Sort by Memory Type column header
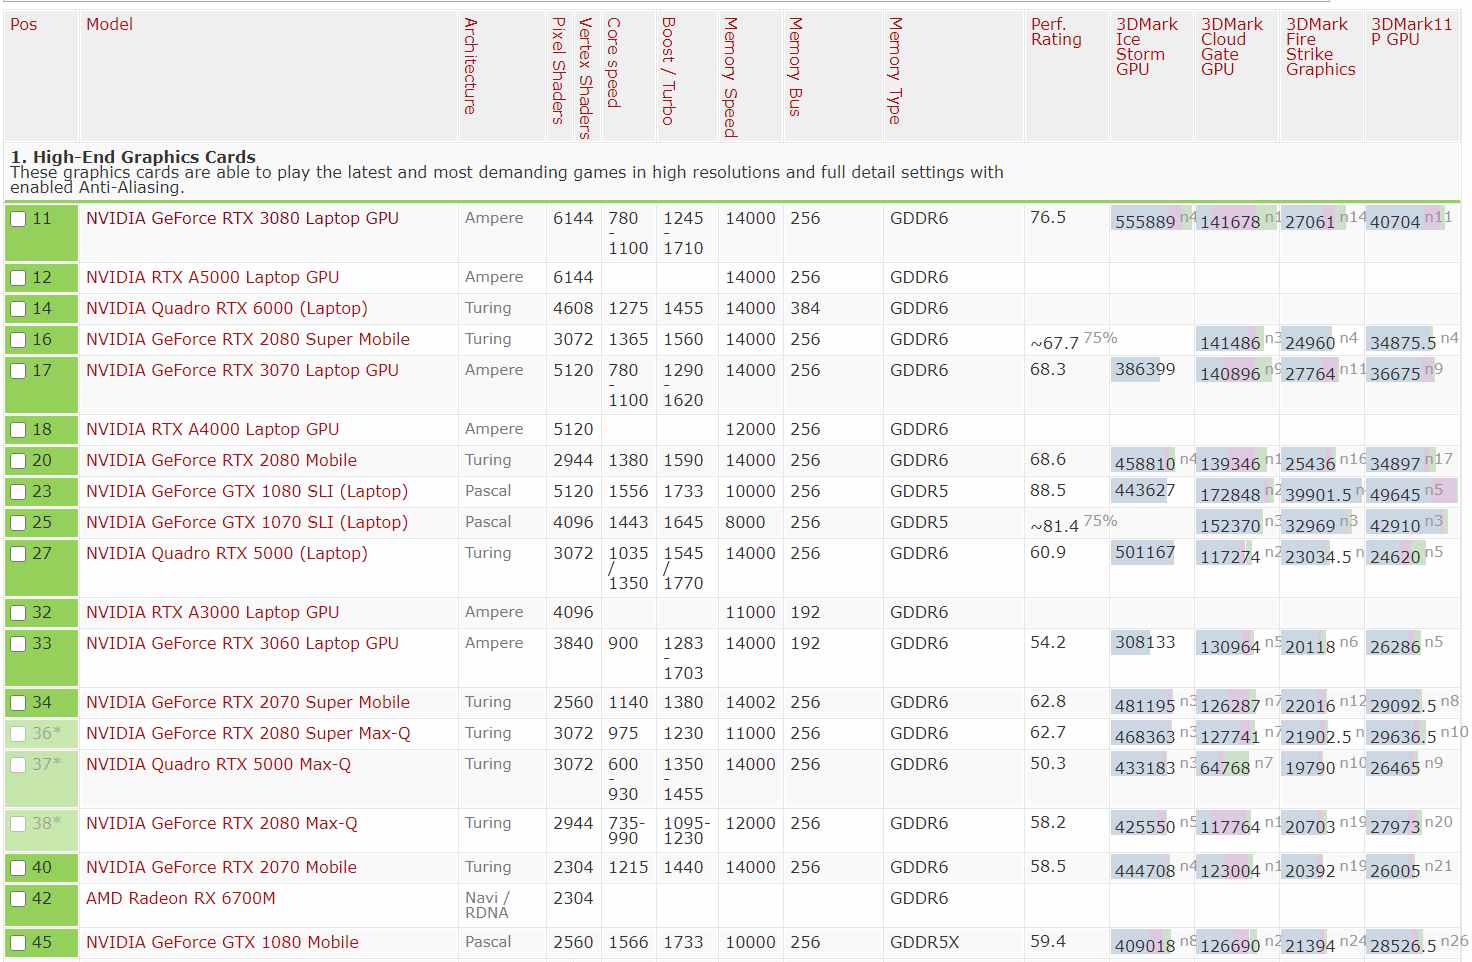The width and height of the screenshot is (1472, 962). 895,70
